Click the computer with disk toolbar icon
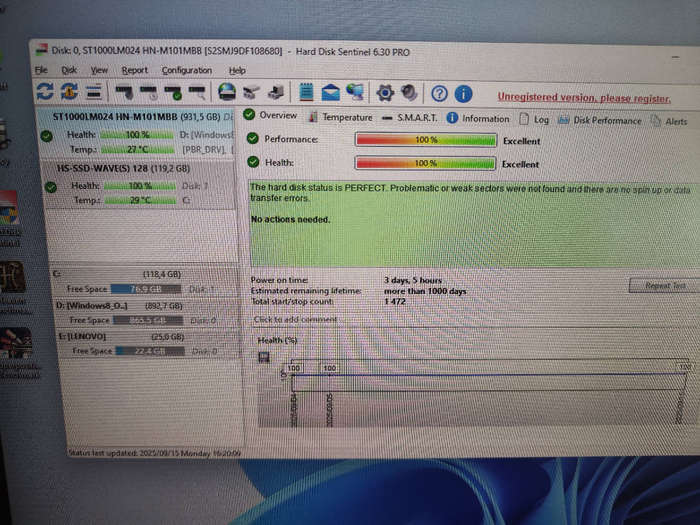Screen dimensions: 700x525 click(275, 92)
